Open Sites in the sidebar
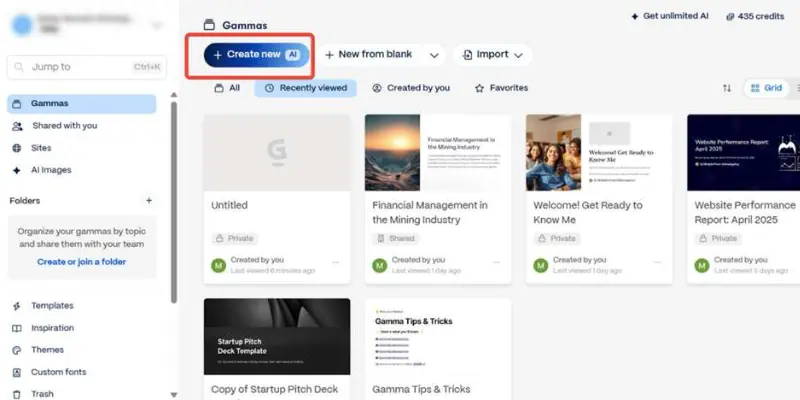Screen dimensions: 800x400 pyautogui.click(x=82, y=148)
